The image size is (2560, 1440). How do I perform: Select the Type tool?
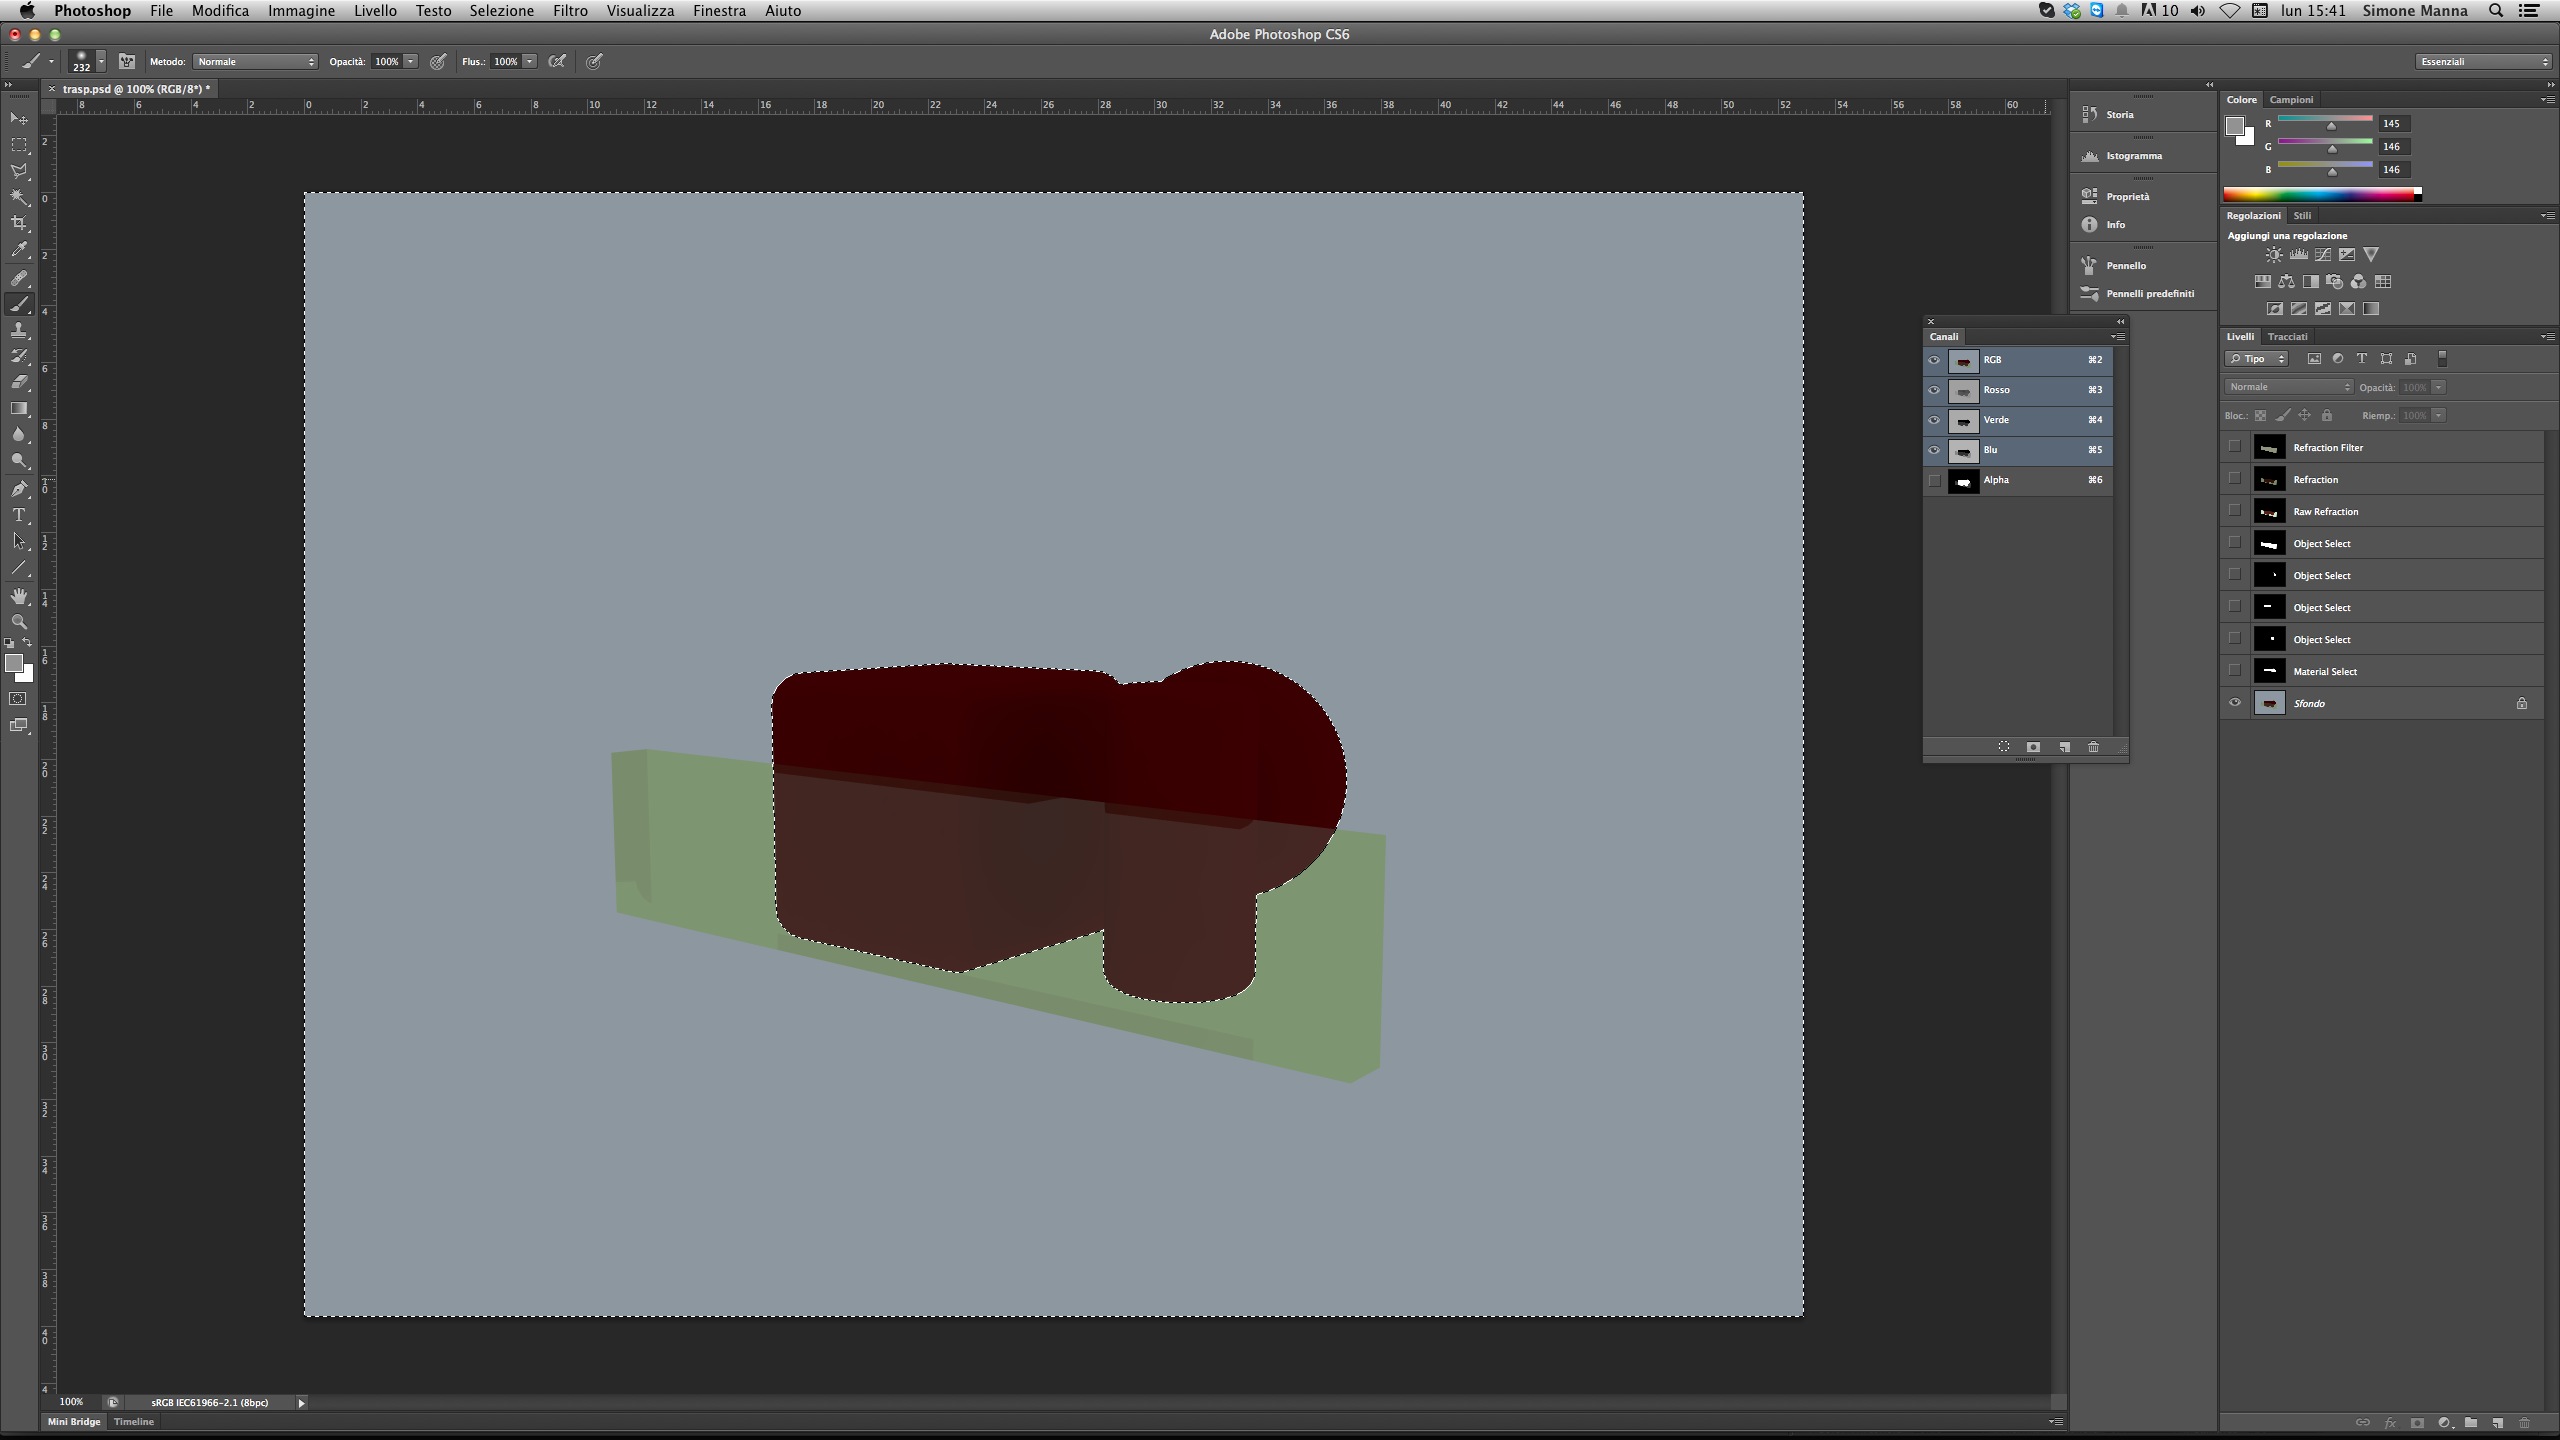pos(19,515)
